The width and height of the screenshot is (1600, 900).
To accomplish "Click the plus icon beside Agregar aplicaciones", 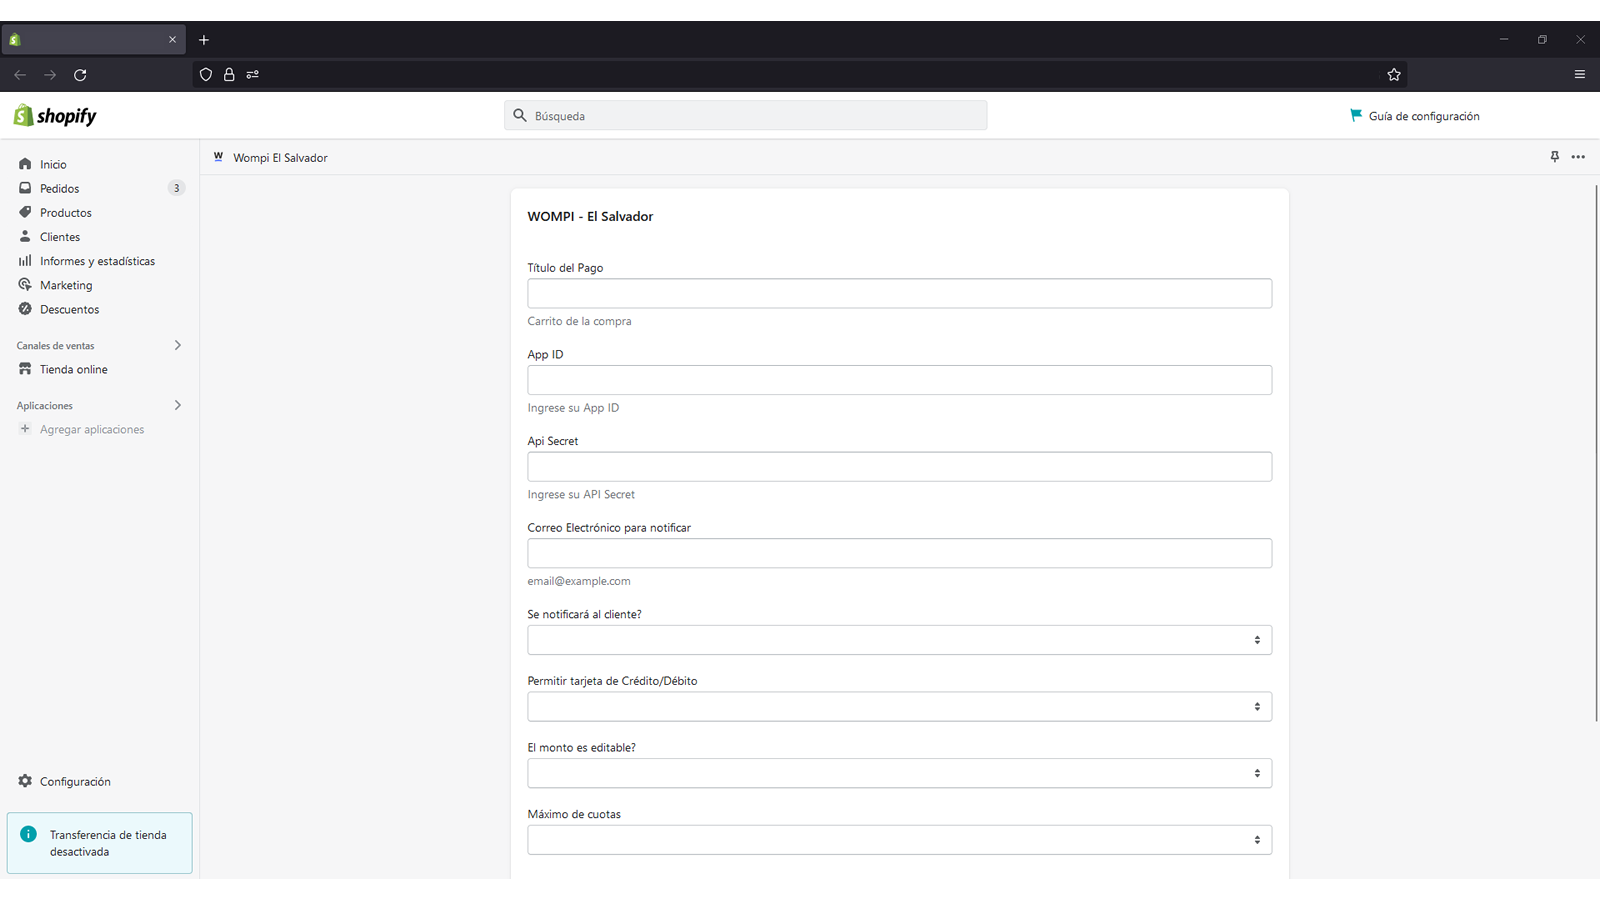I will point(25,429).
